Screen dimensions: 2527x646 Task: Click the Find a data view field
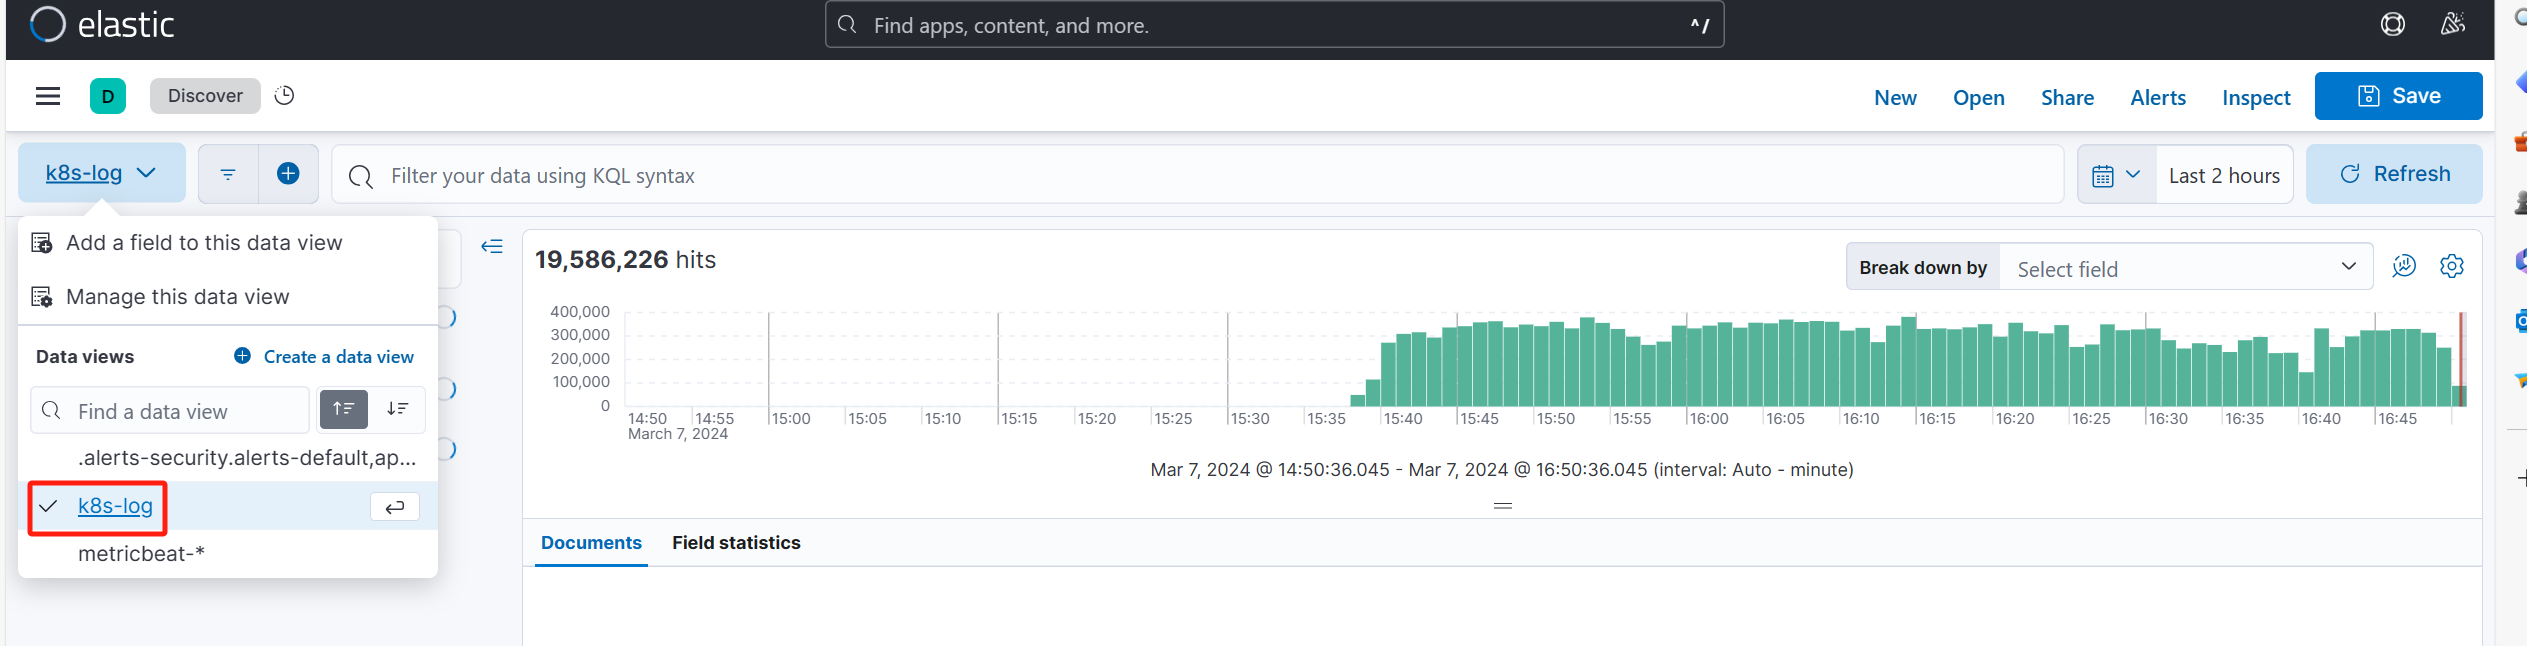(170, 411)
